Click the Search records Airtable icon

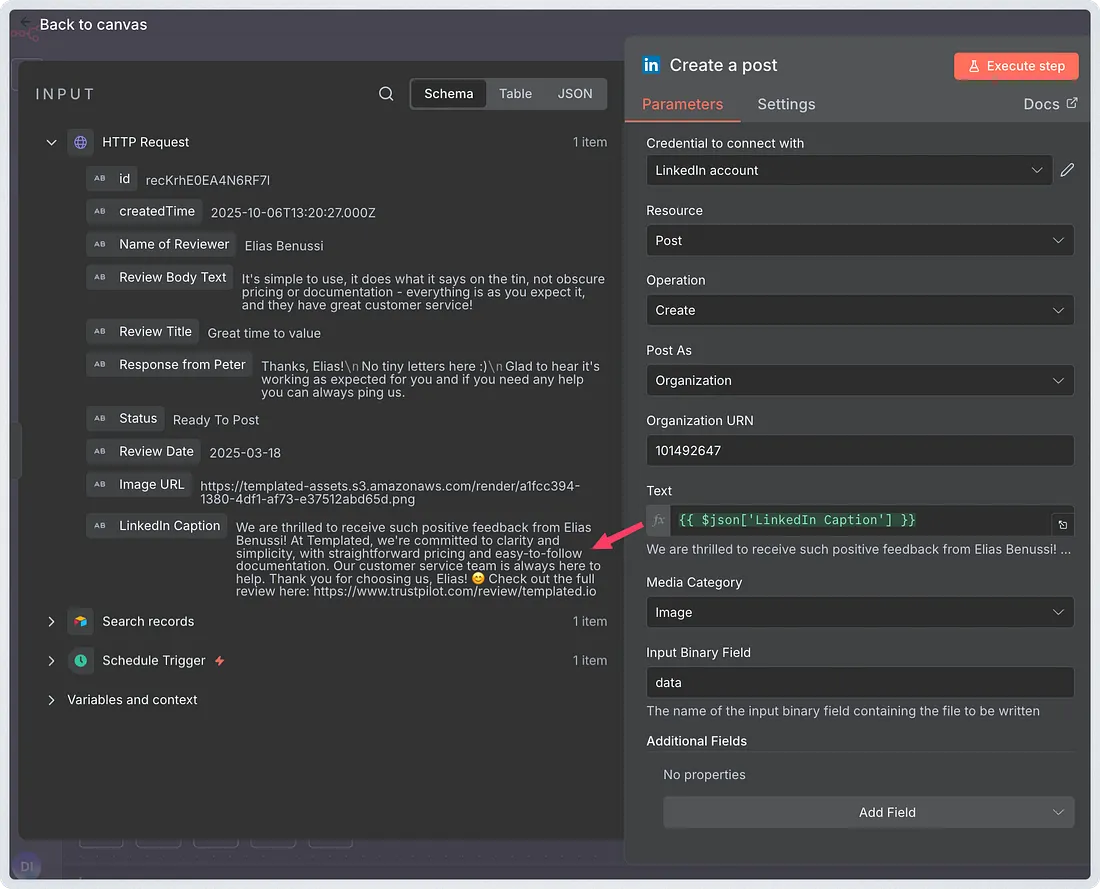point(81,622)
